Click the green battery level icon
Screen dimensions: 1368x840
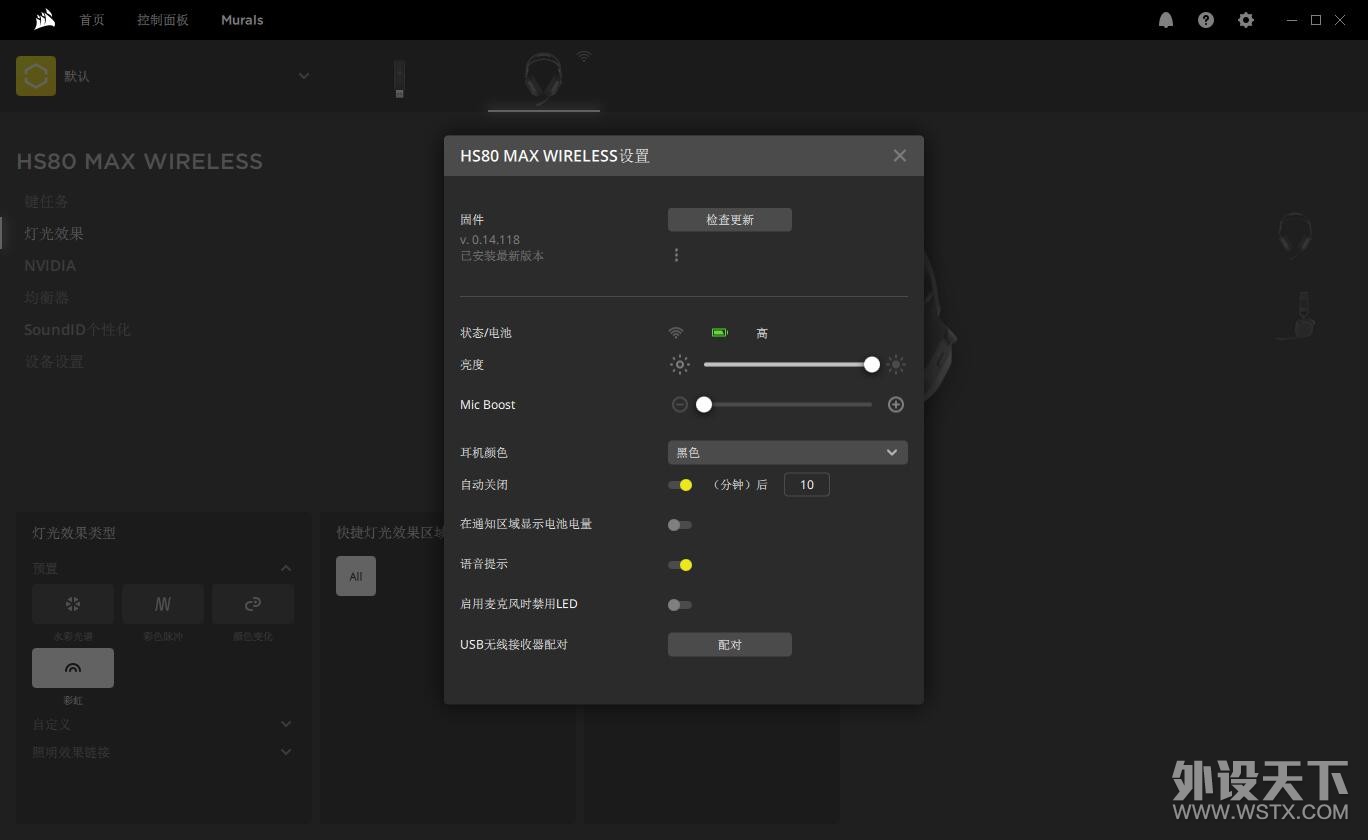[720, 333]
